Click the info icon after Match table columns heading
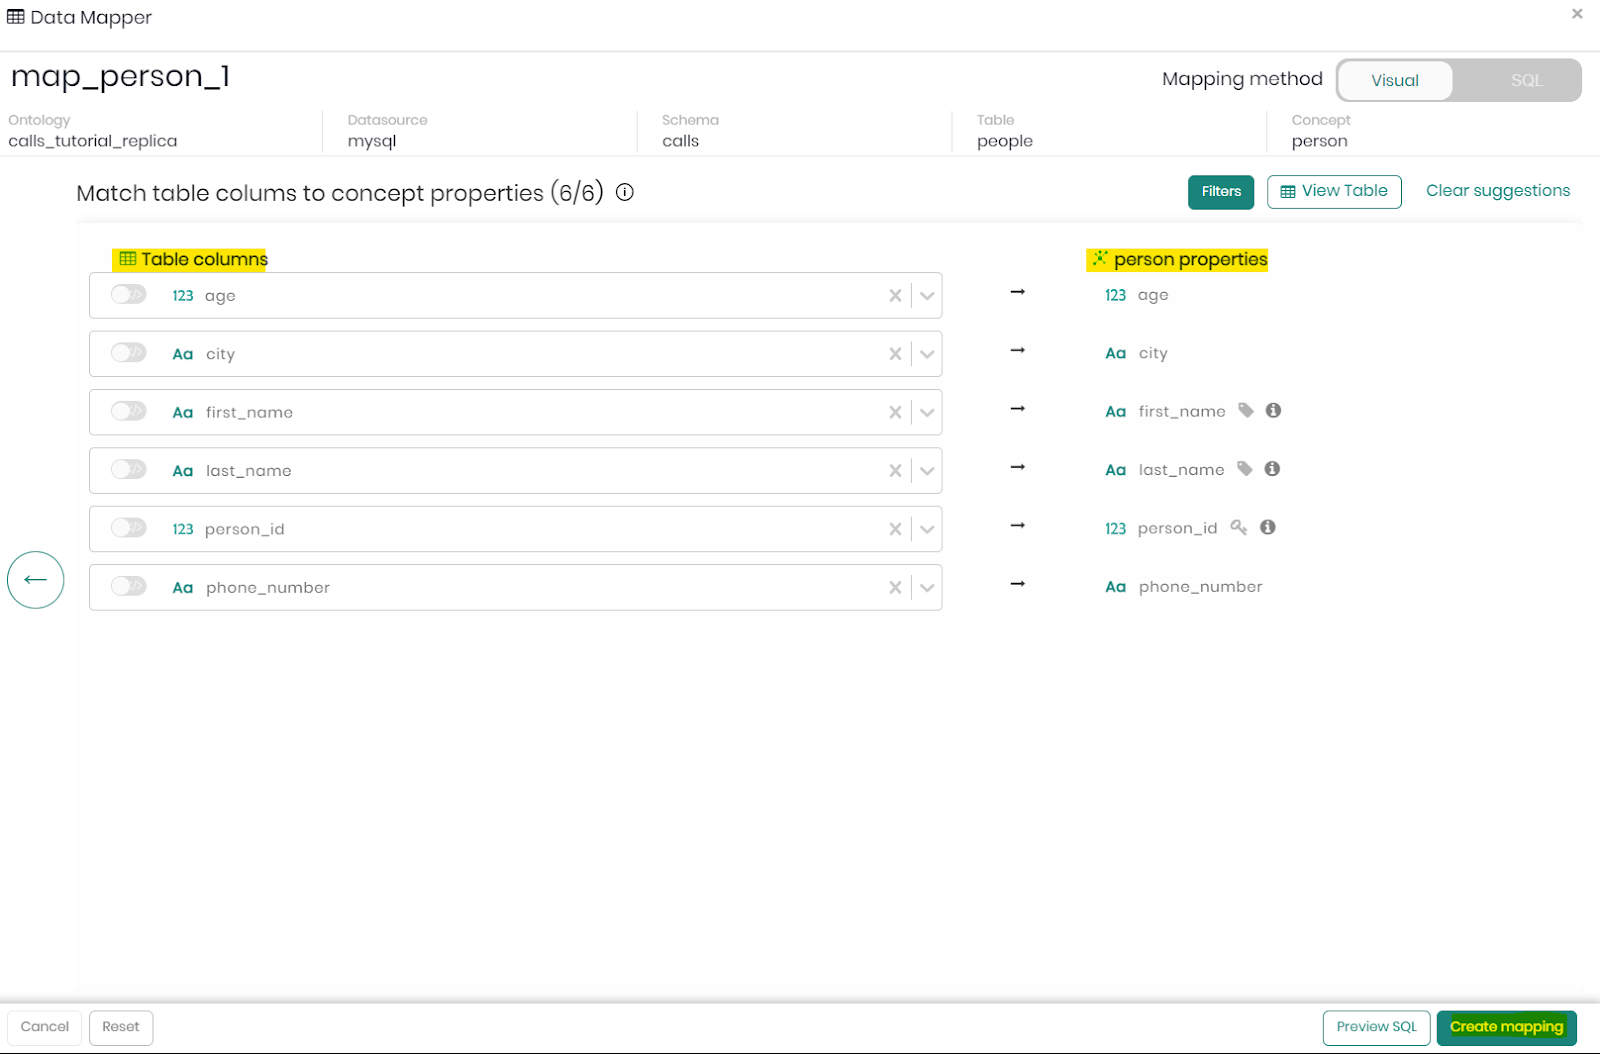 pos(625,192)
